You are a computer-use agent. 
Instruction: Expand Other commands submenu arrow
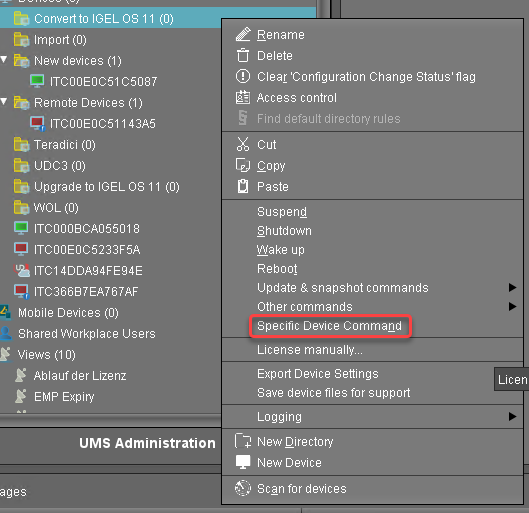click(512, 307)
